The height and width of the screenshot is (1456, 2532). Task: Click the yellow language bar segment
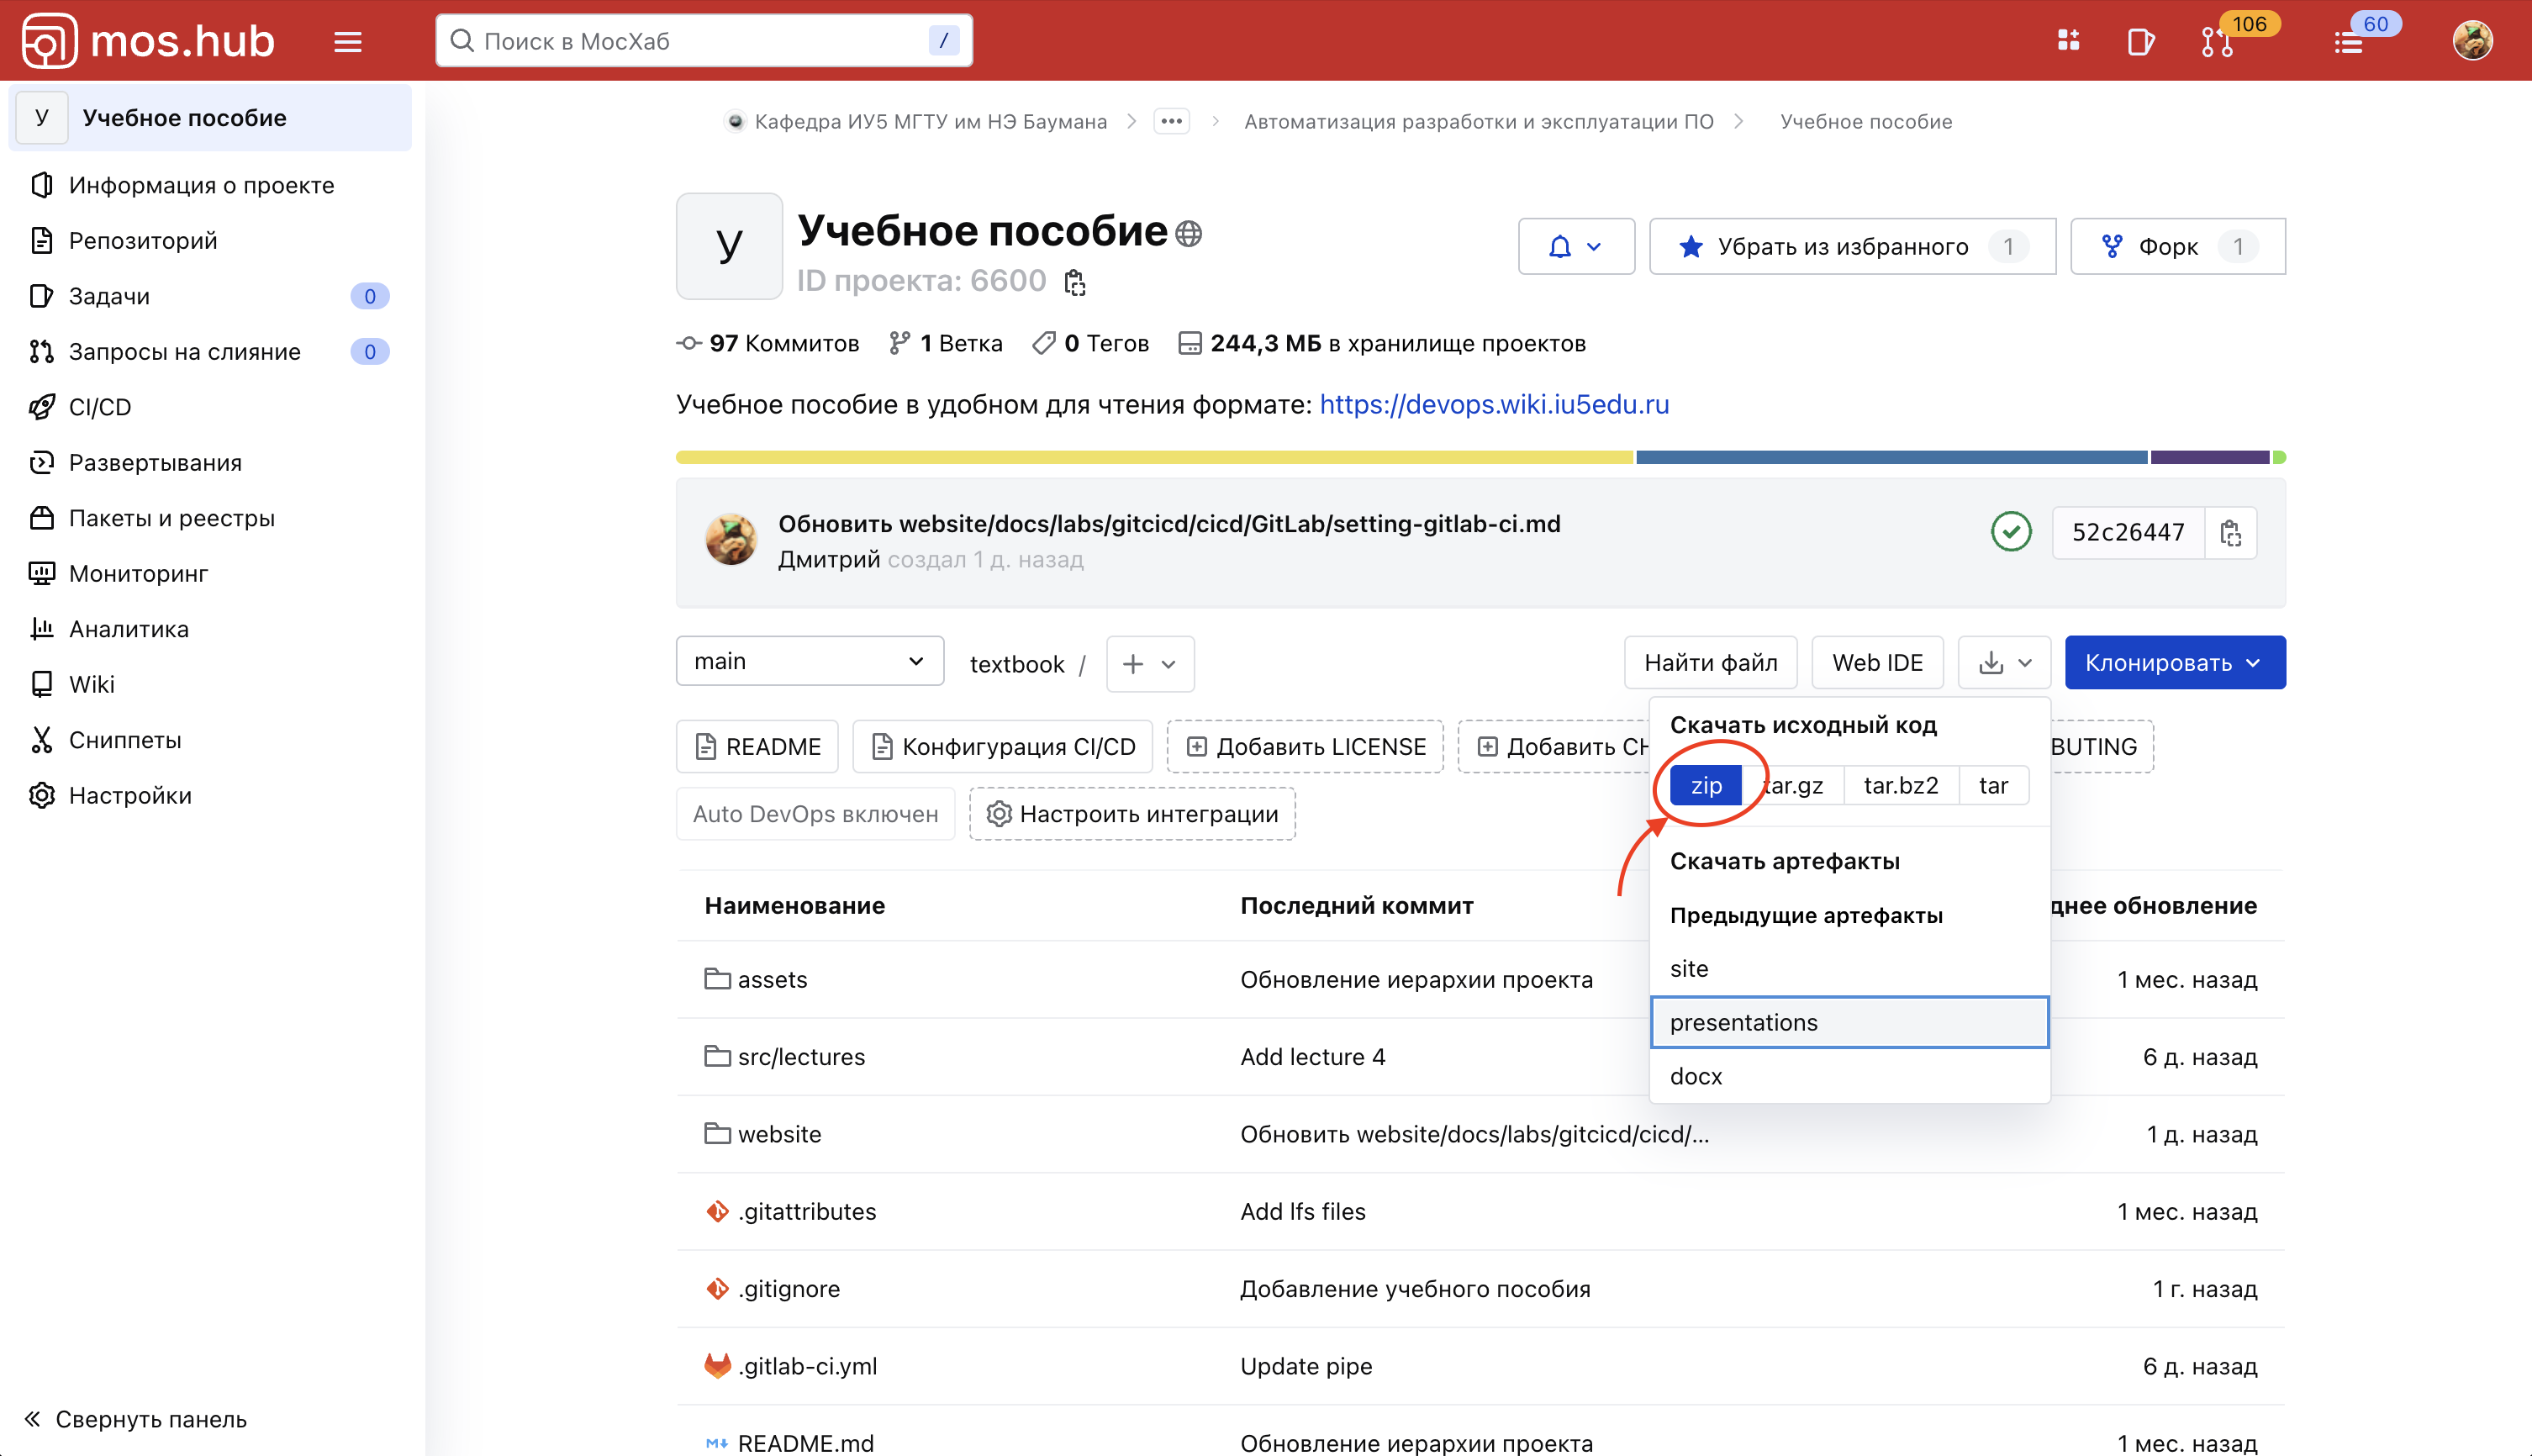click(1154, 457)
